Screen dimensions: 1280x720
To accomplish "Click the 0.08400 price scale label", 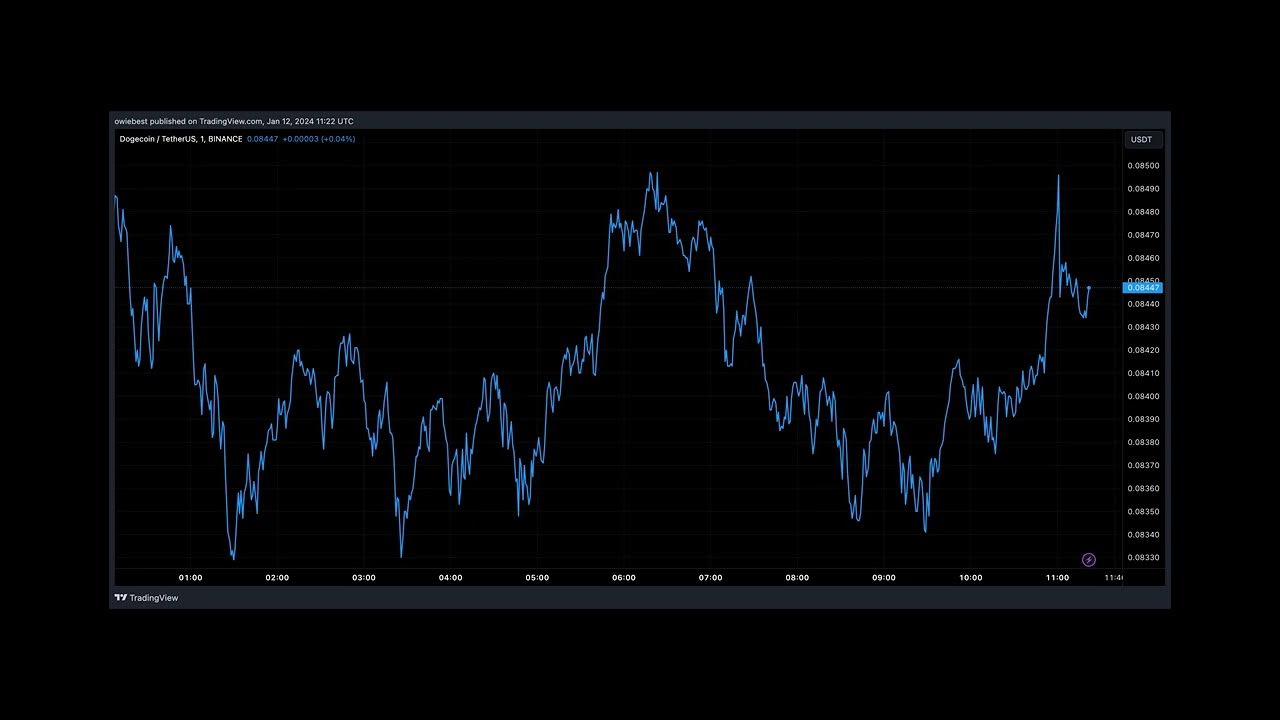I will (1143, 397).
